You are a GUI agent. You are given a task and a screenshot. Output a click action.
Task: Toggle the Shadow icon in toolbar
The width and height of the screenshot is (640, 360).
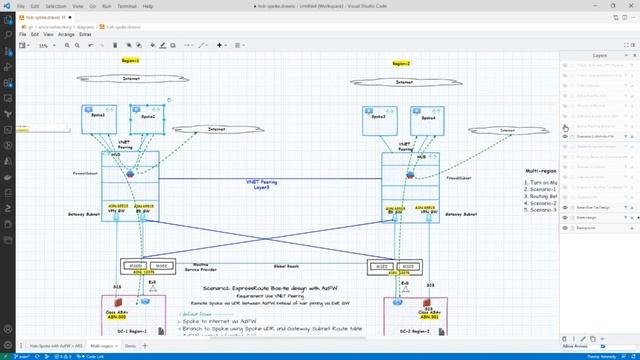coord(173,45)
